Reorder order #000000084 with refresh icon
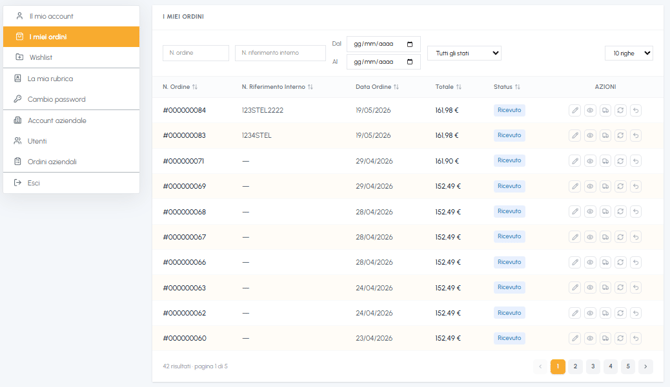Image resolution: width=670 pixels, height=387 pixels. (620, 110)
